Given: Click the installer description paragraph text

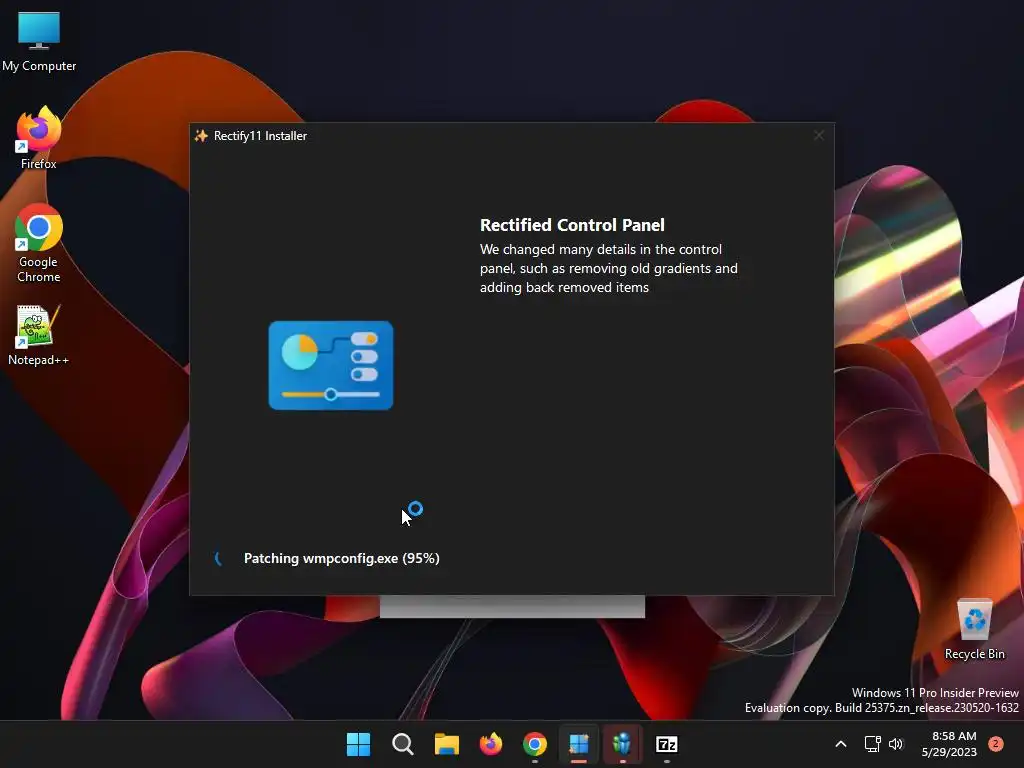Looking at the screenshot, I should pyautogui.click(x=609, y=268).
